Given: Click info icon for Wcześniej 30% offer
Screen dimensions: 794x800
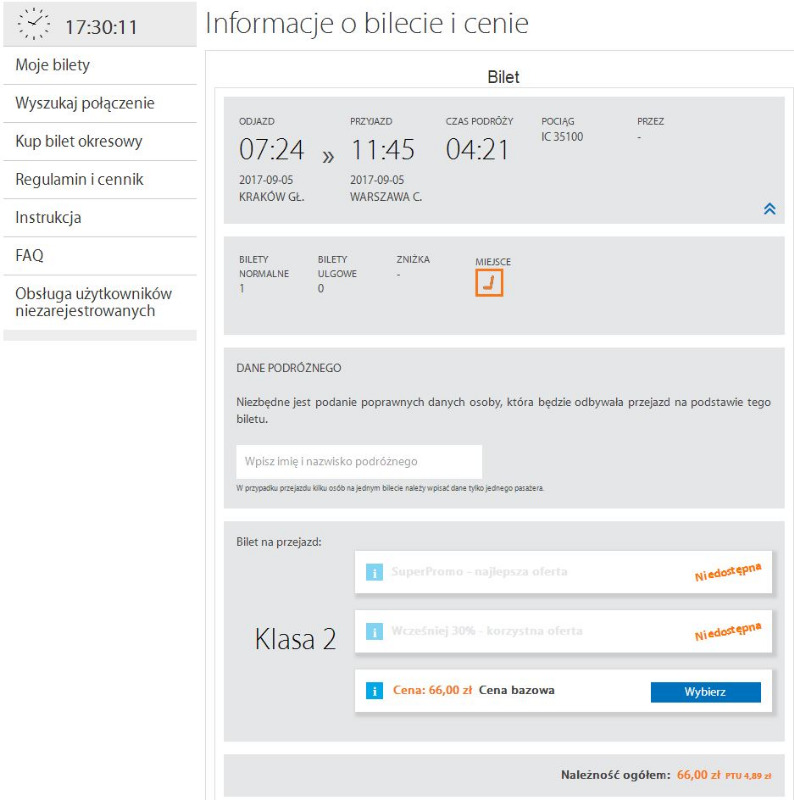Looking at the screenshot, I should click(x=375, y=632).
